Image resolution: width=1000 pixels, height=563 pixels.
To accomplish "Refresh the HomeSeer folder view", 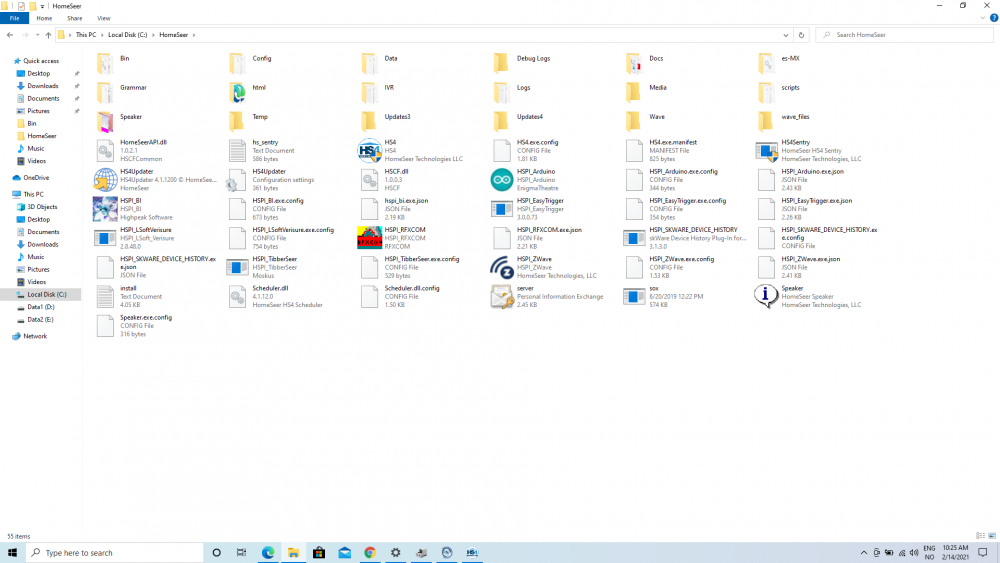I will pyautogui.click(x=802, y=35).
